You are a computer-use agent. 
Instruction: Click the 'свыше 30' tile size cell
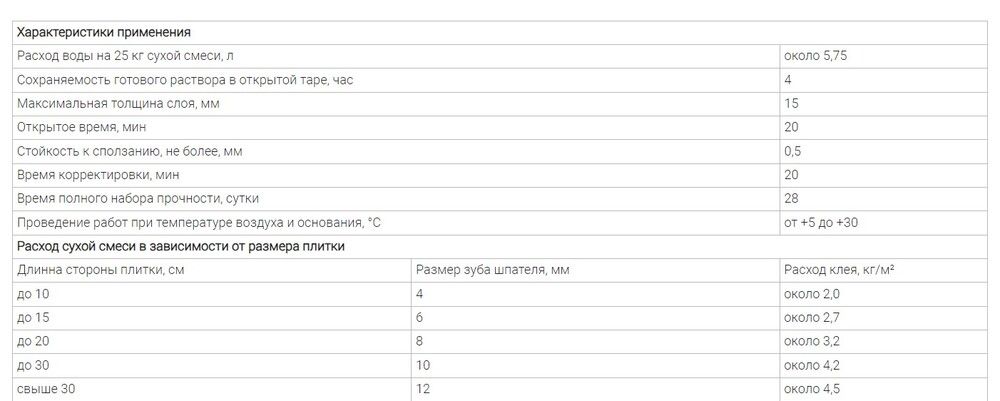(212, 389)
